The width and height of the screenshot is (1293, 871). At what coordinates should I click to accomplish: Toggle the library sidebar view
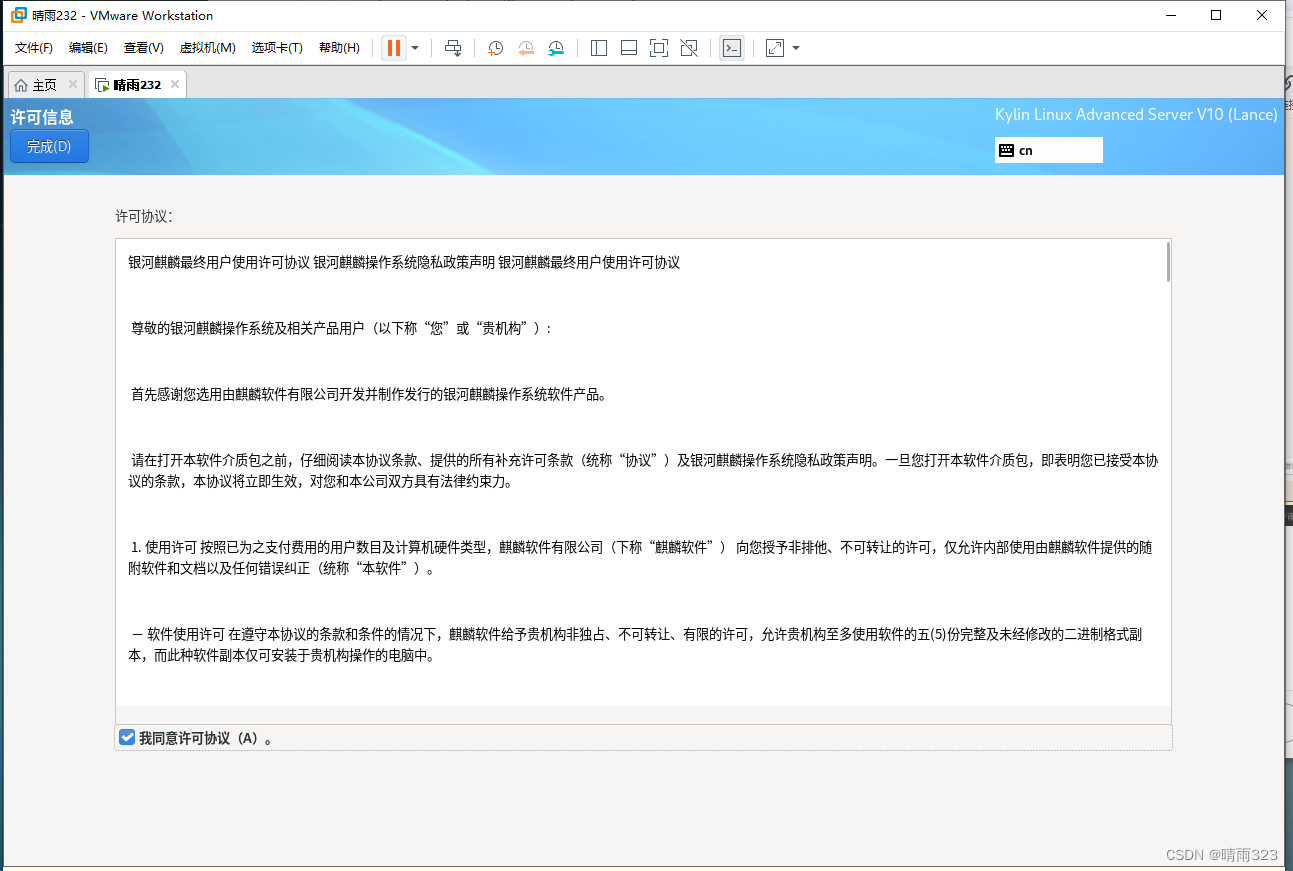[x=599, y=48]
